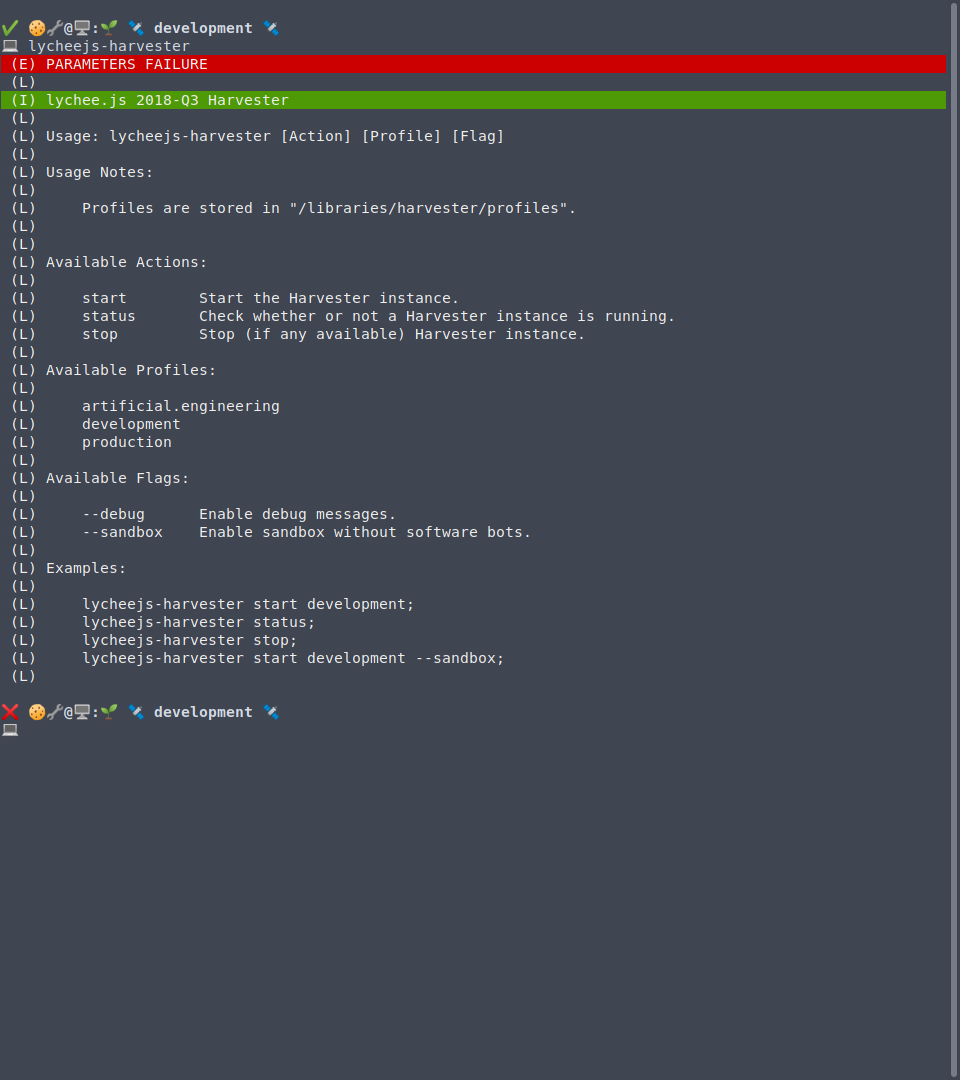The width and height of the screenshot is (960, 1080).
Task: Click example 'lycheejs-harvester stop;'
Action: tap(189, 640)
